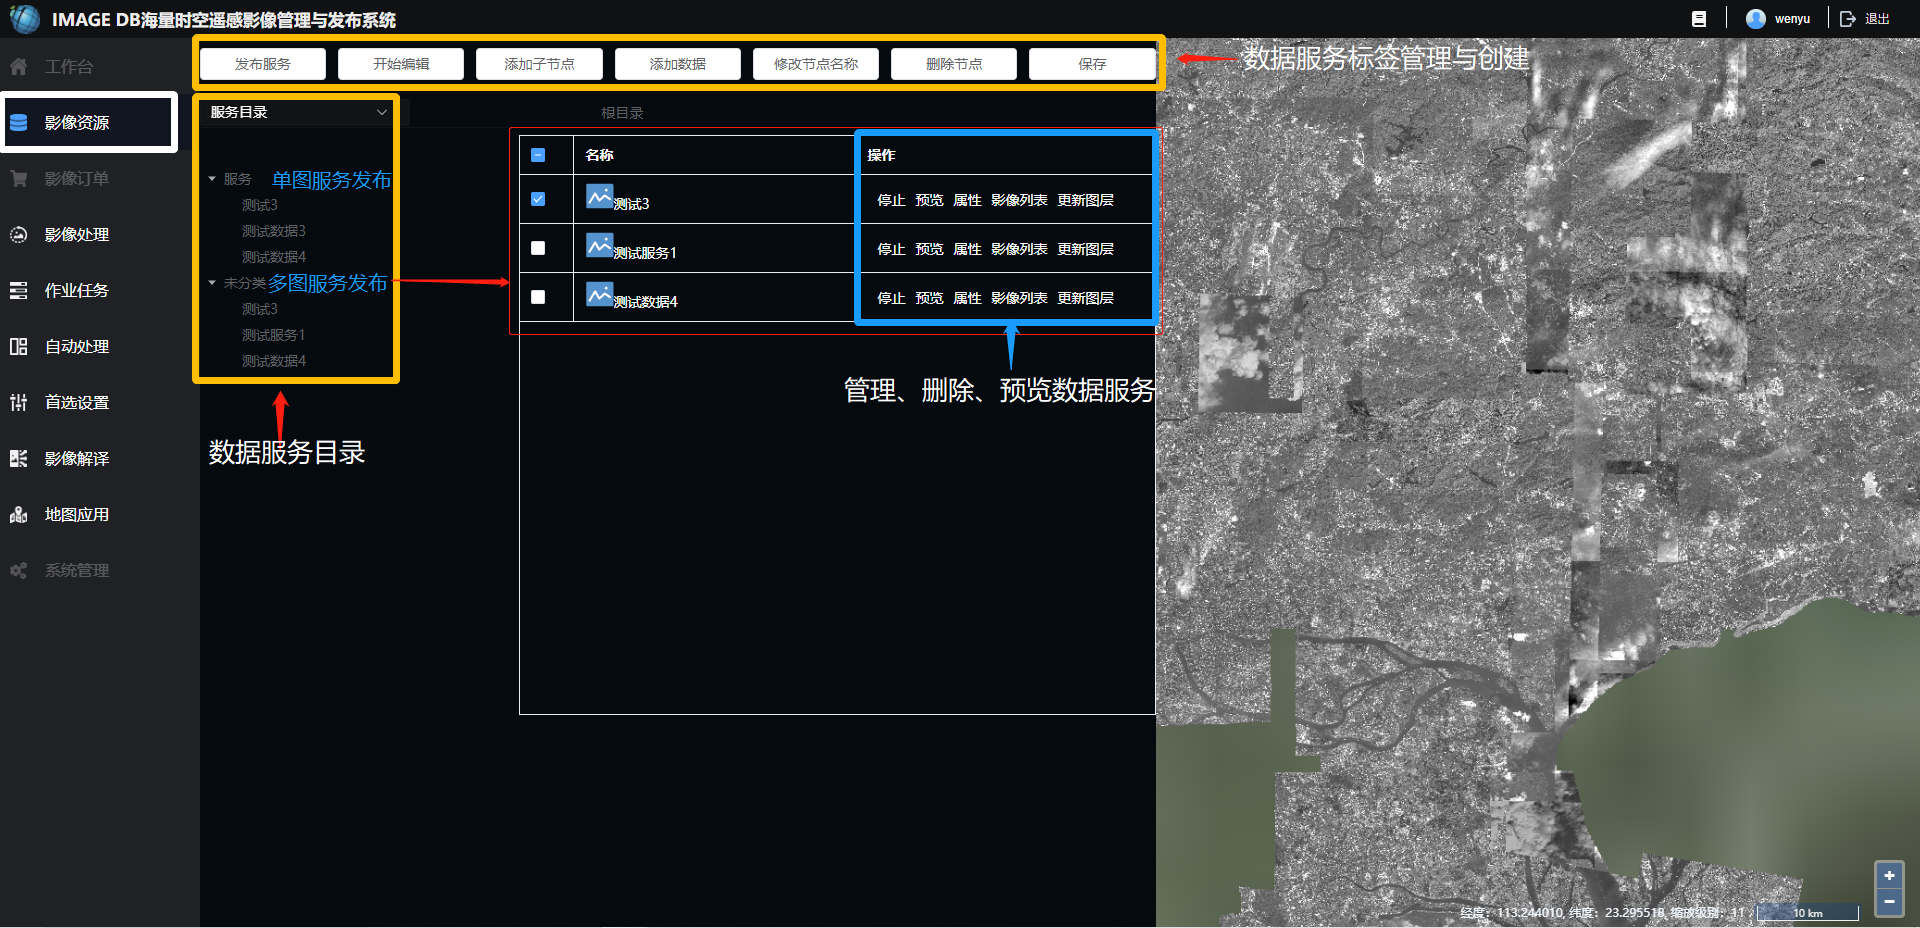Click the 发布服务 button
This screenshot has width=1920, height=928.
coord(263,64)
